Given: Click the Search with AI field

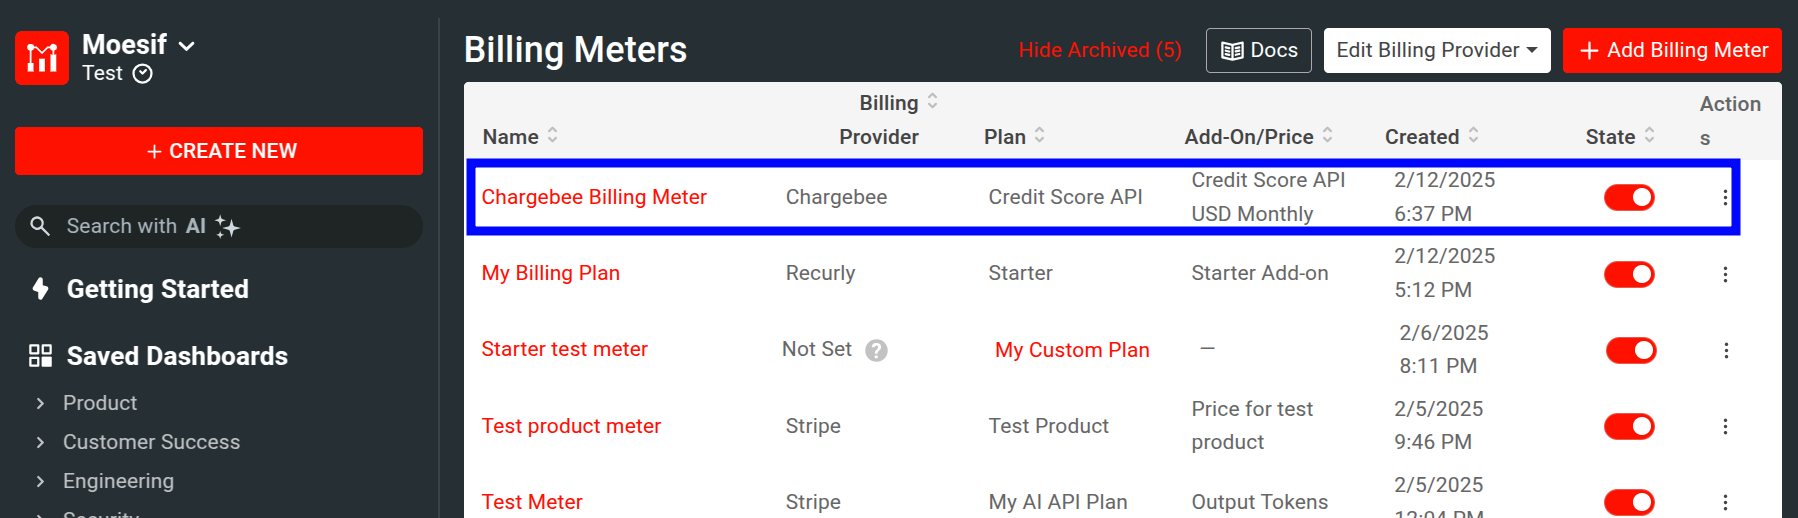Looking at the screenshot, I should 218,226.
